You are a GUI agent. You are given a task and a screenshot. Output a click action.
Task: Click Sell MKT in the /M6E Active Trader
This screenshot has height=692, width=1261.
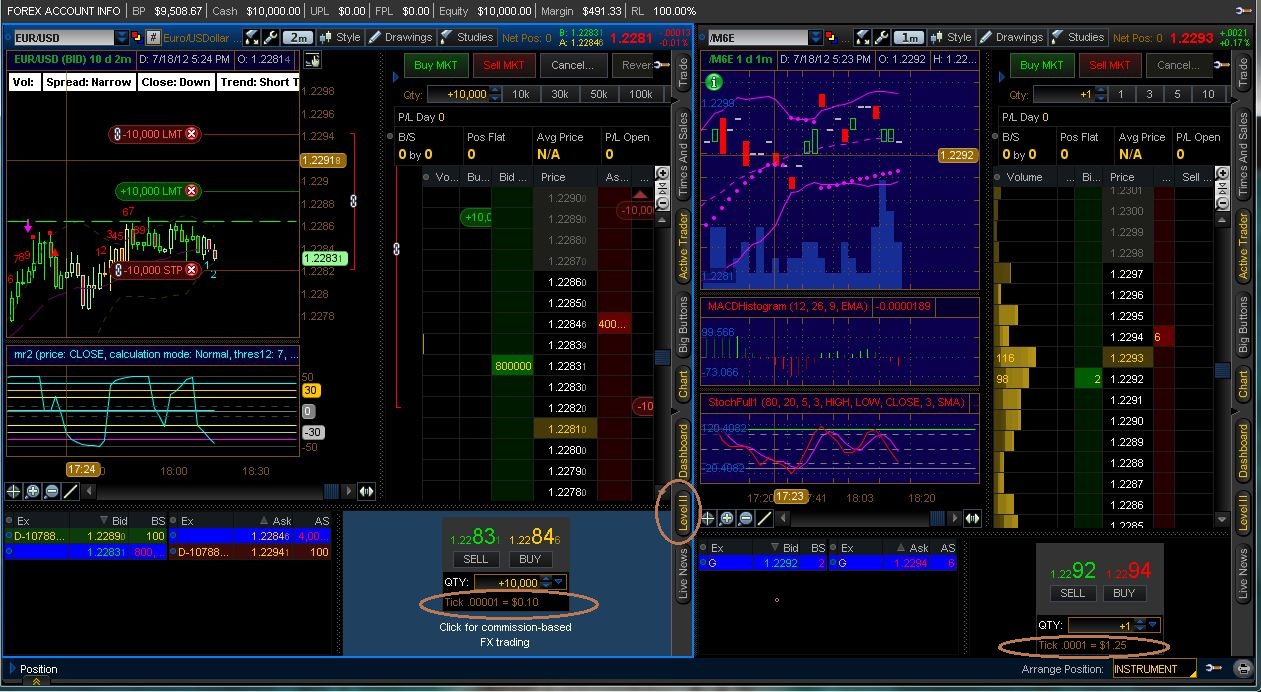(x=1110, y=65)
